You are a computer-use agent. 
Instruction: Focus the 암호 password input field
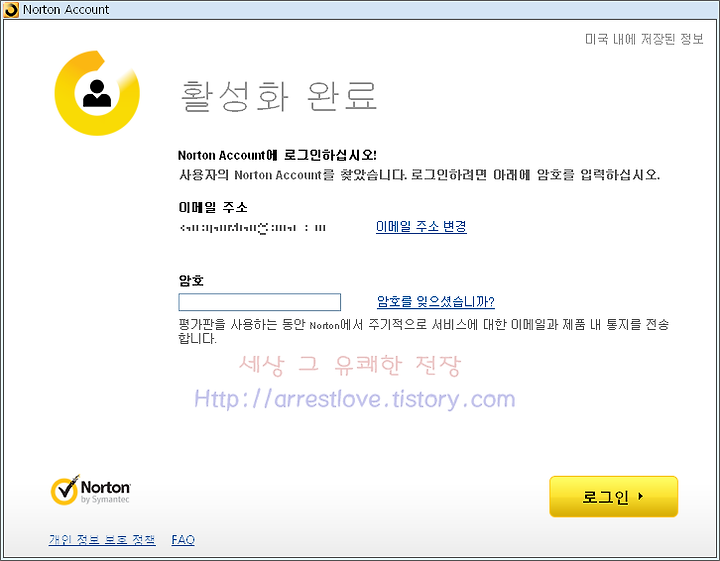(x=259, y=302)
